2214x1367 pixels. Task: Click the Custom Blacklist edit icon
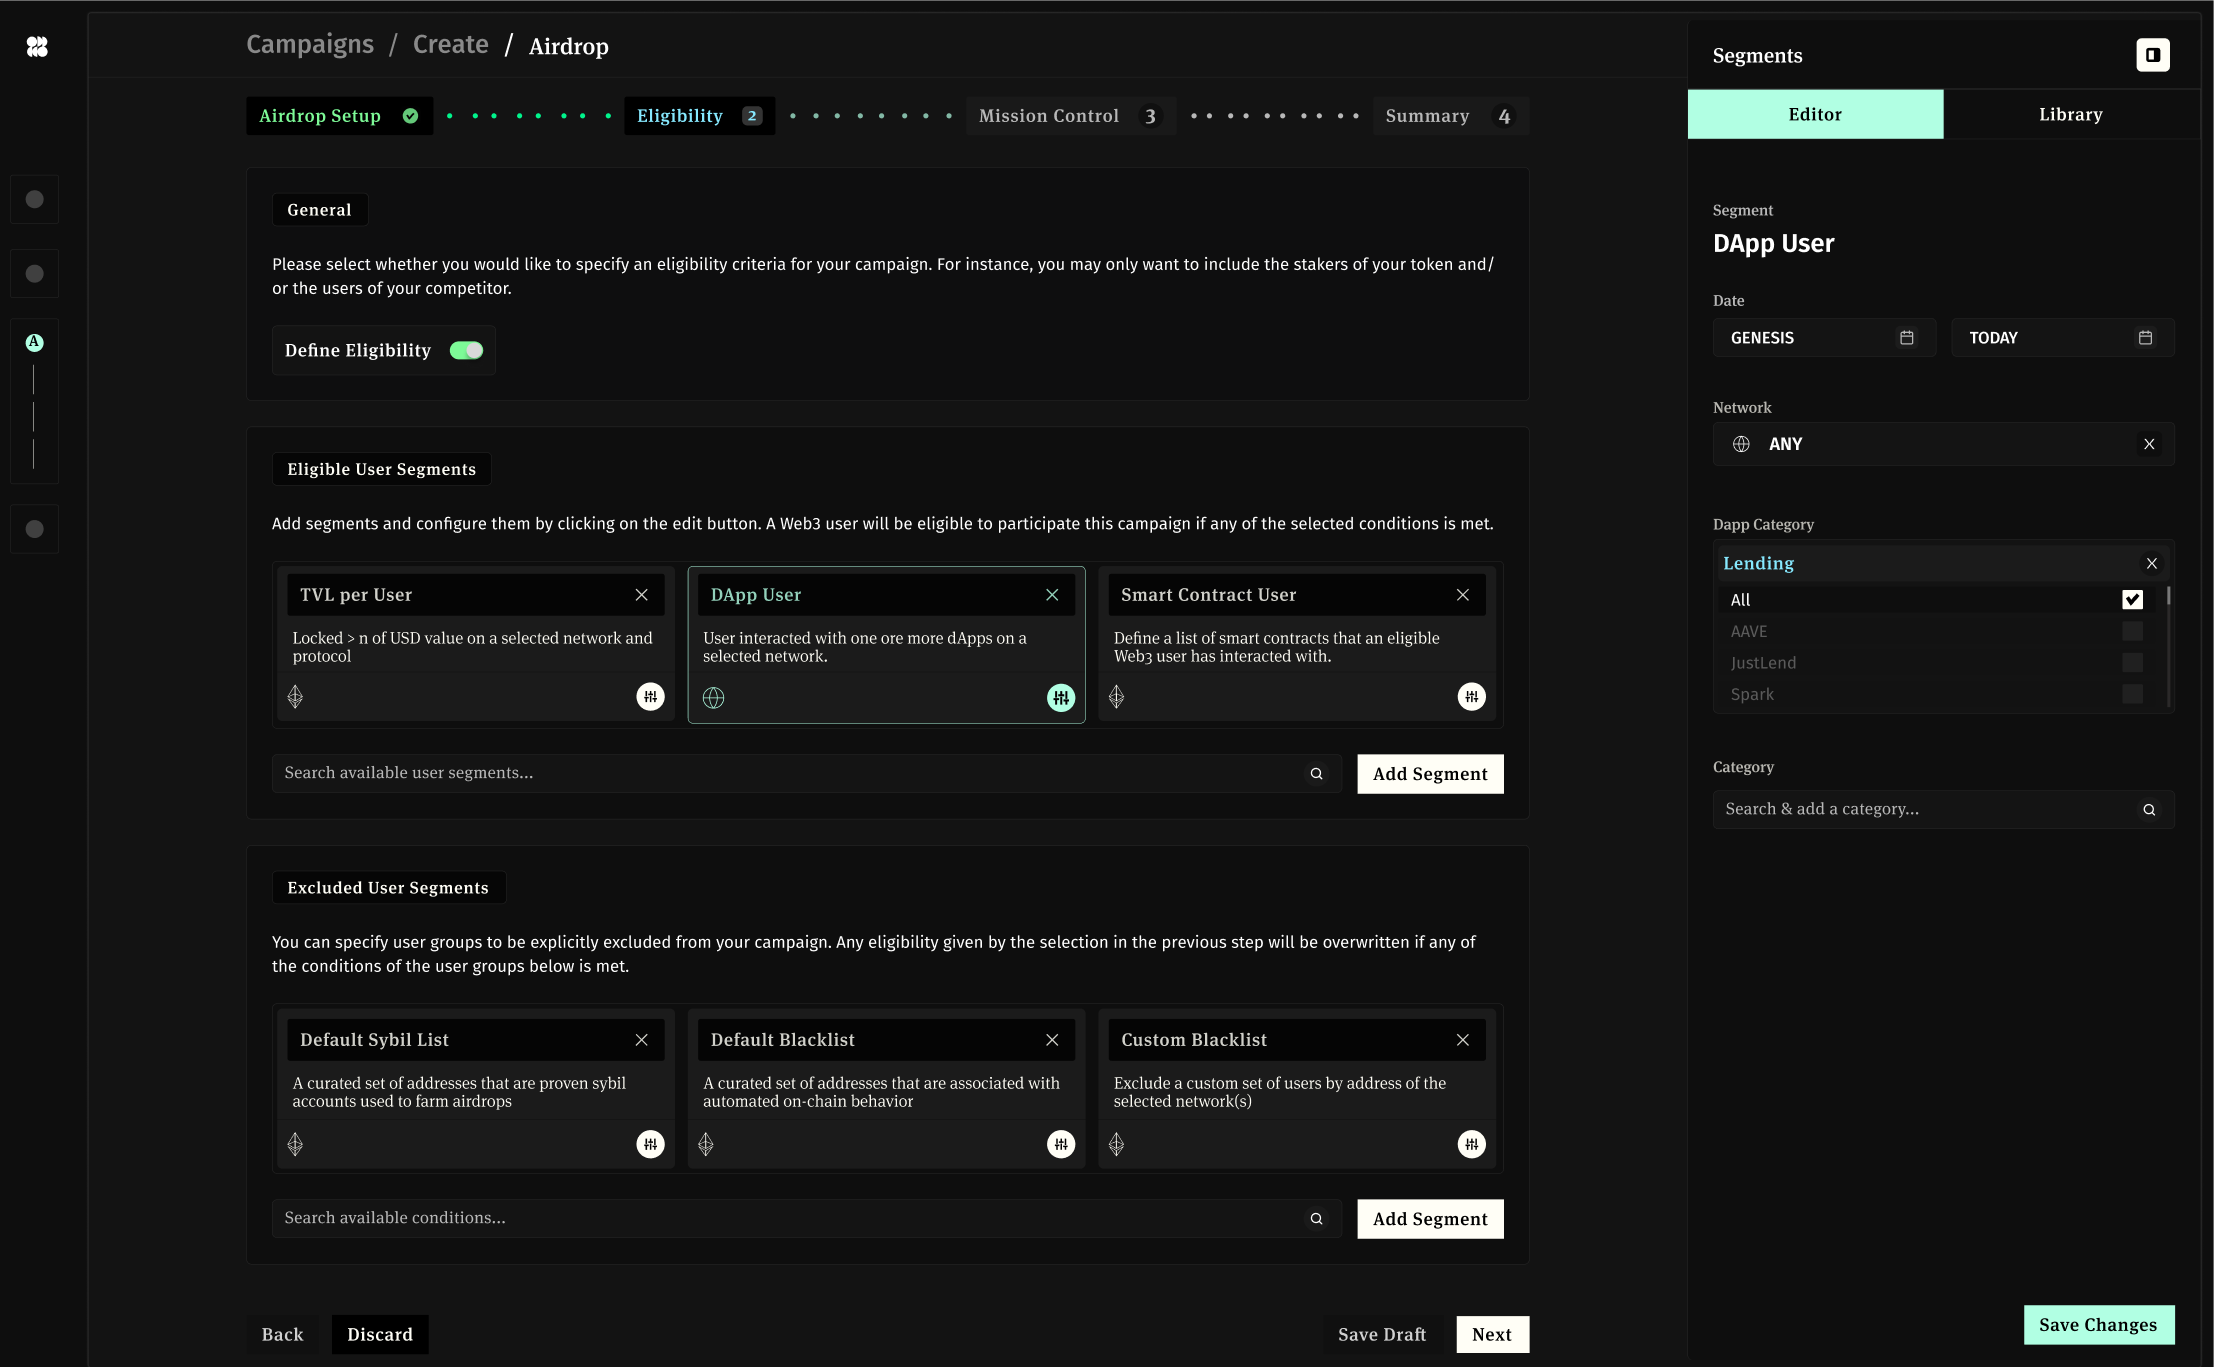[1471, 1144]
